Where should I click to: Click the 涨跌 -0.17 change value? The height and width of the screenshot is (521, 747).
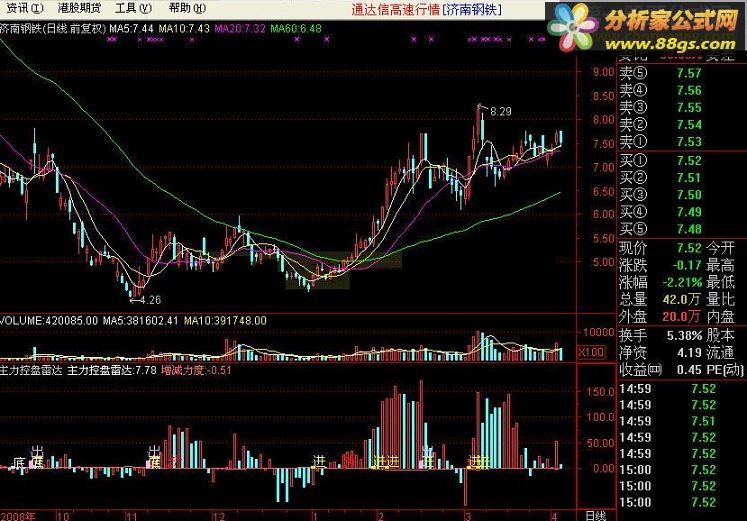687,266
